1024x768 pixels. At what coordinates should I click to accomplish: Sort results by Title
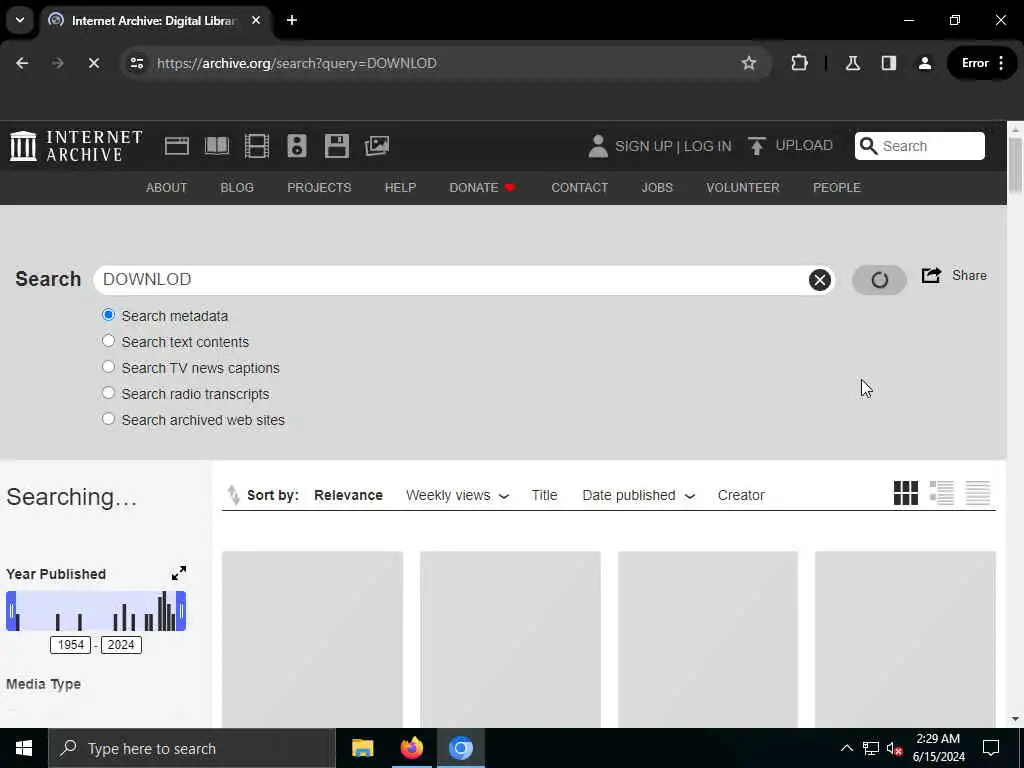pos(544,495)
